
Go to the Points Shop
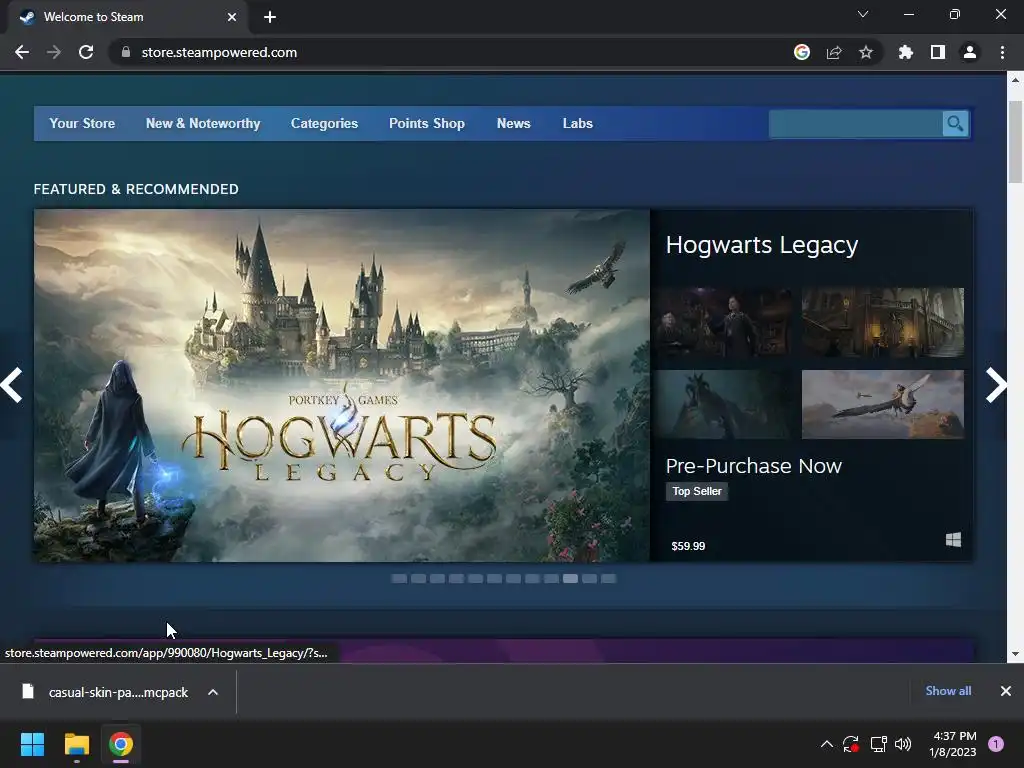pos(427,123)
